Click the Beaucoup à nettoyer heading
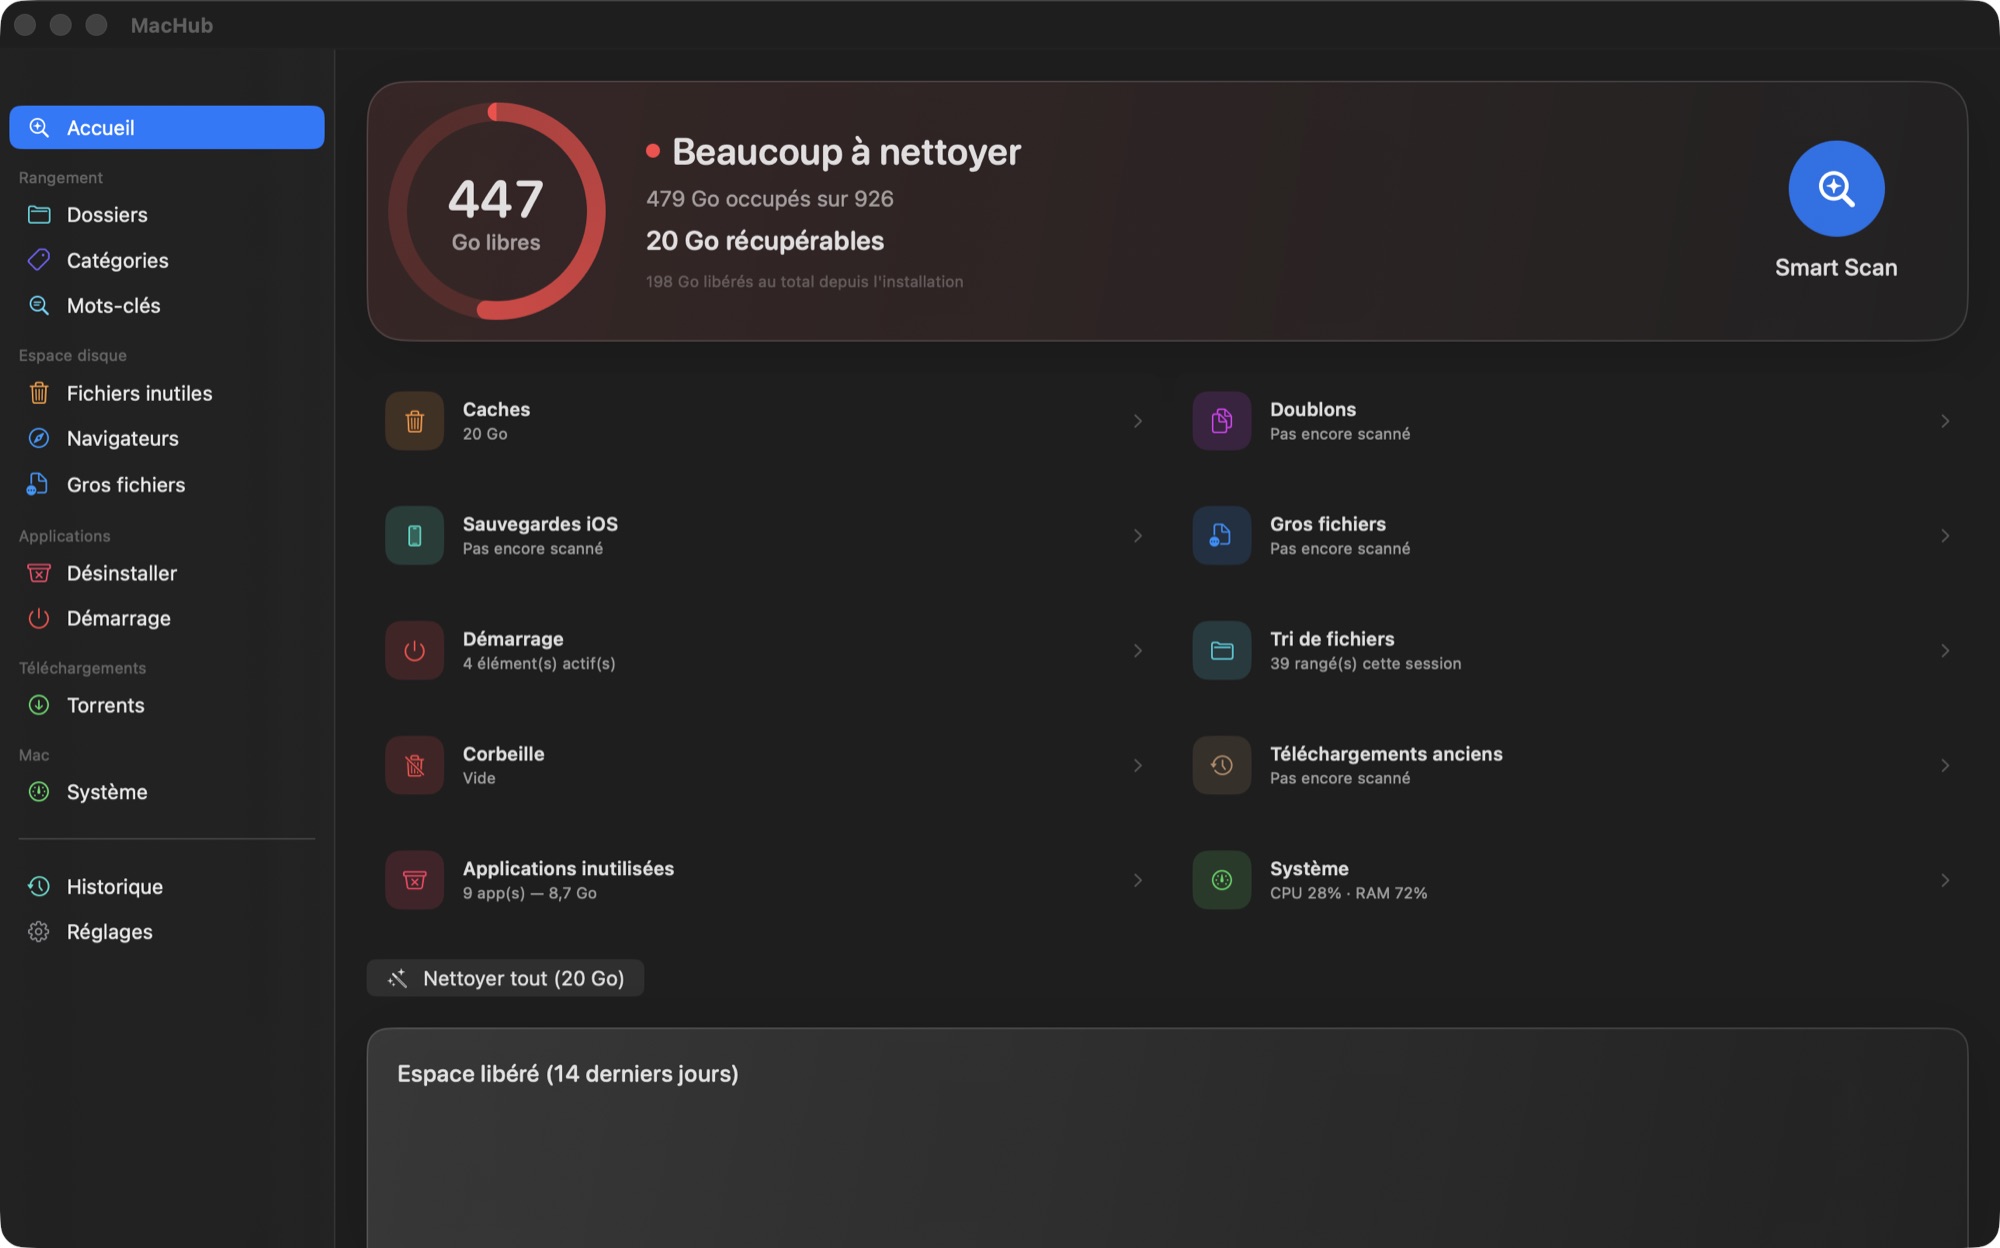Viewport: 2000px width, 1248px height. (x=846, y=152)
